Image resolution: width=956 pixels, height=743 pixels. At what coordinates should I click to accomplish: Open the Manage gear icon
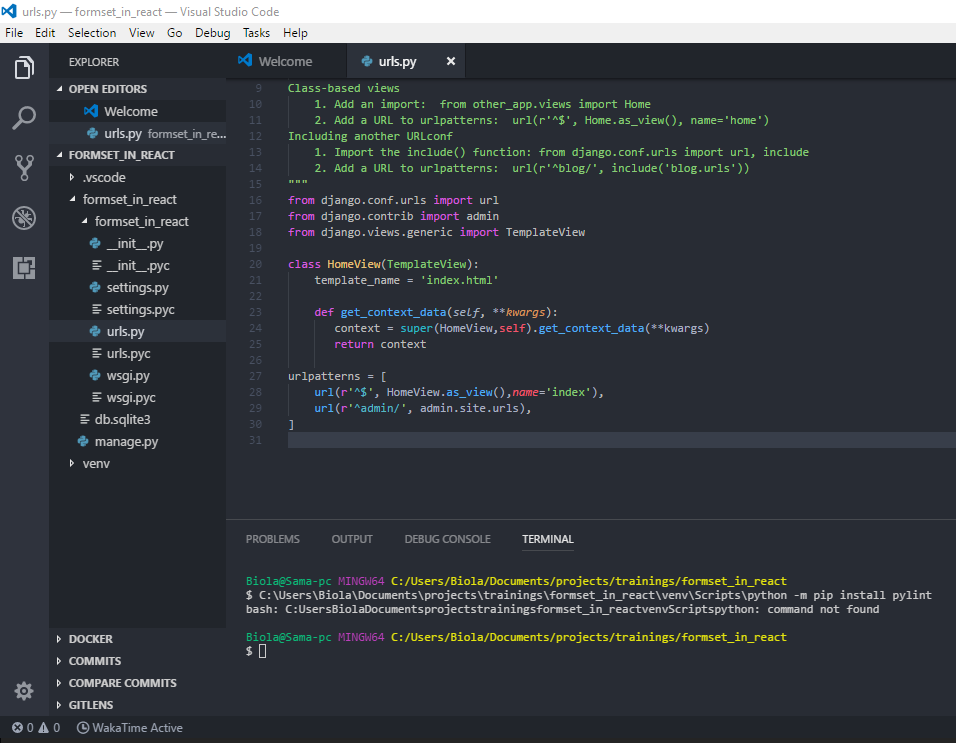[x=24, y=690]
